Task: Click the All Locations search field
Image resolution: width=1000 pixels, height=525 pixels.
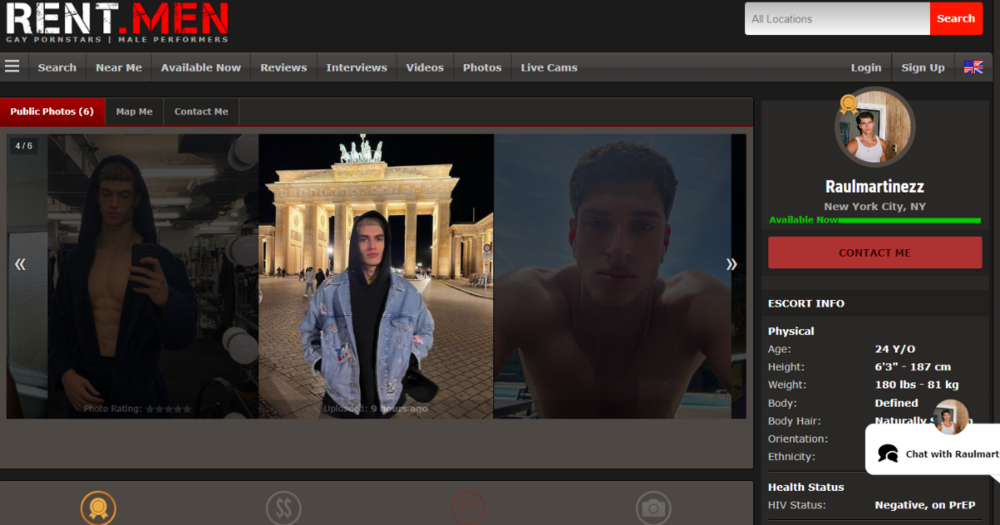Action: 836,19
